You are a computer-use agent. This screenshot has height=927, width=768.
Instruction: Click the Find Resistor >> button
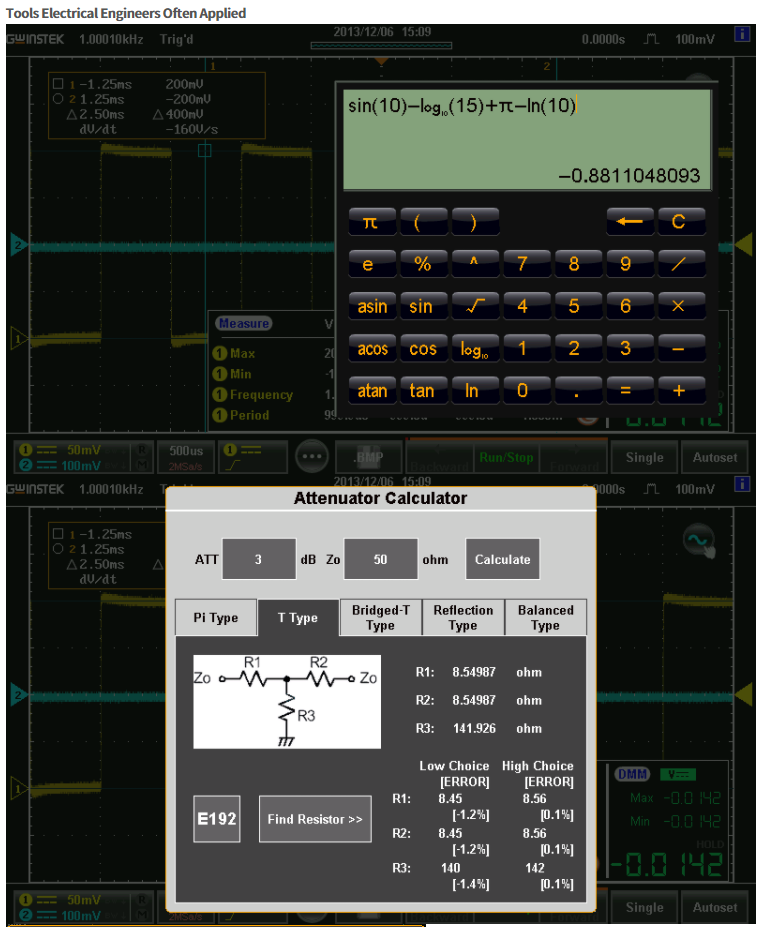point(315,819)
